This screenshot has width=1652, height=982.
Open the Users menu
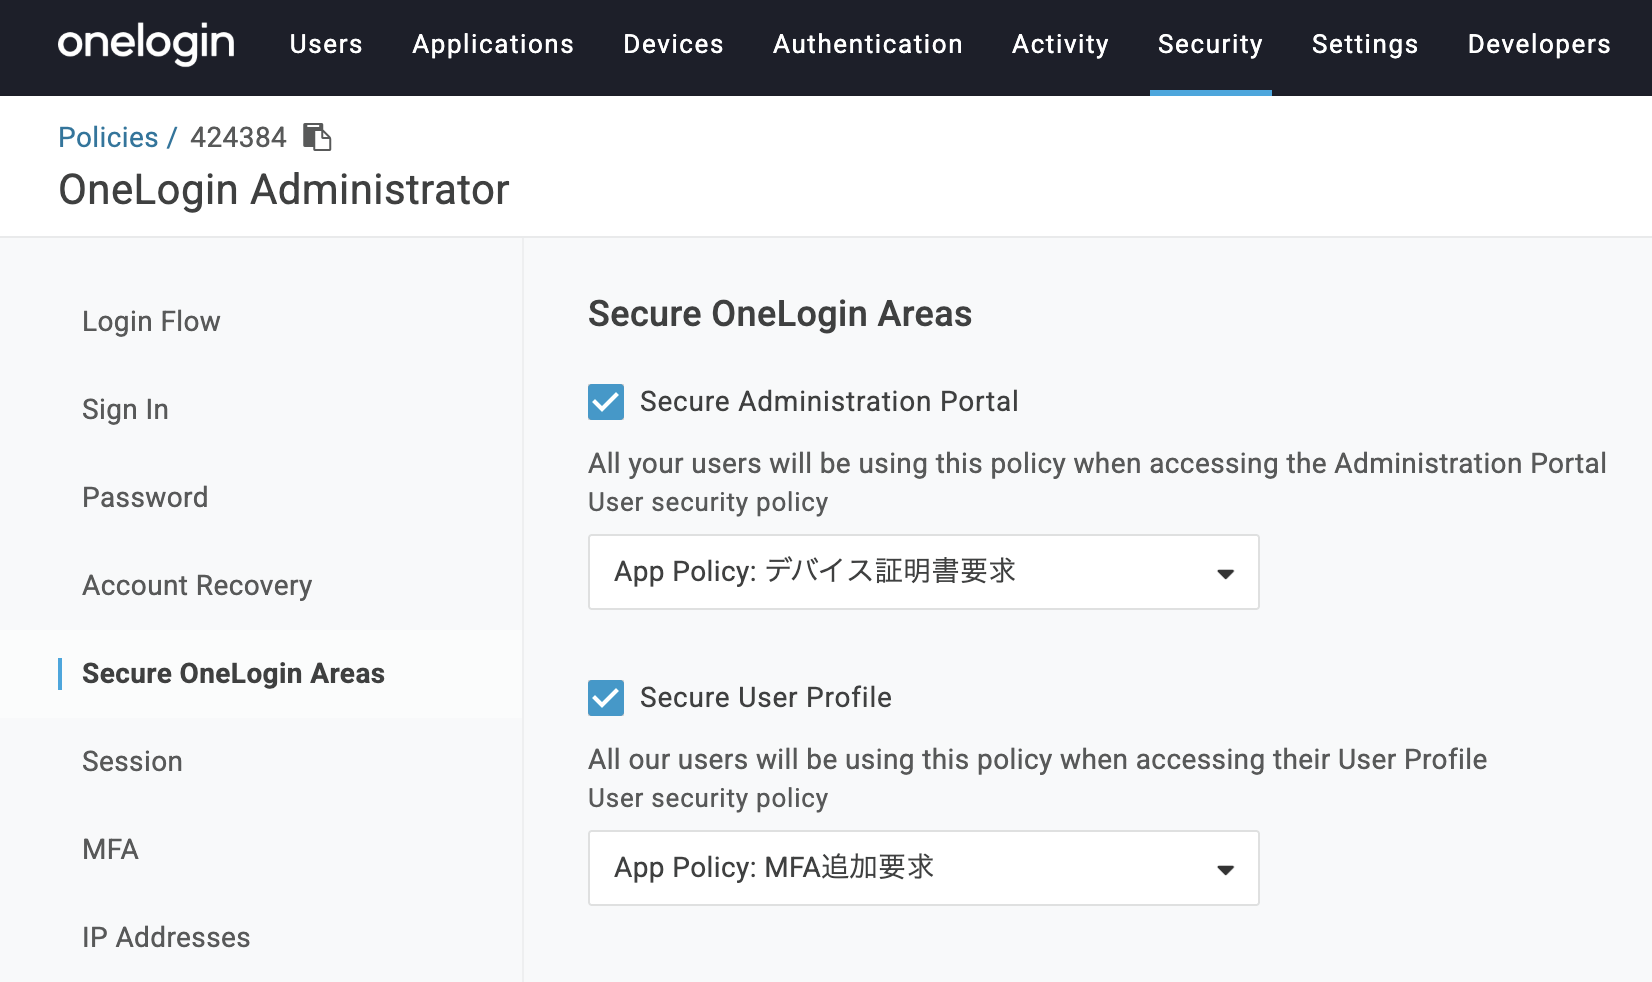pos(326,44)
